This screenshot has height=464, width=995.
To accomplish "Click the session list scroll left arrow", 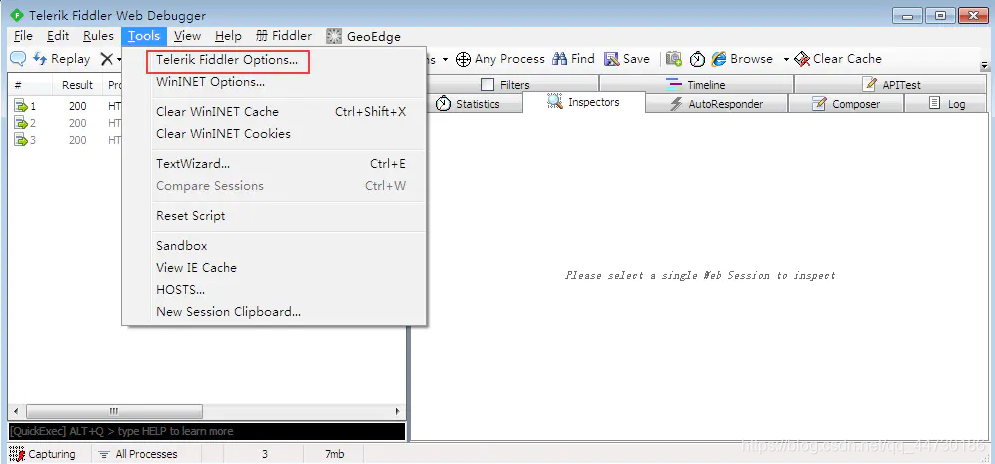I will point(16,411).
